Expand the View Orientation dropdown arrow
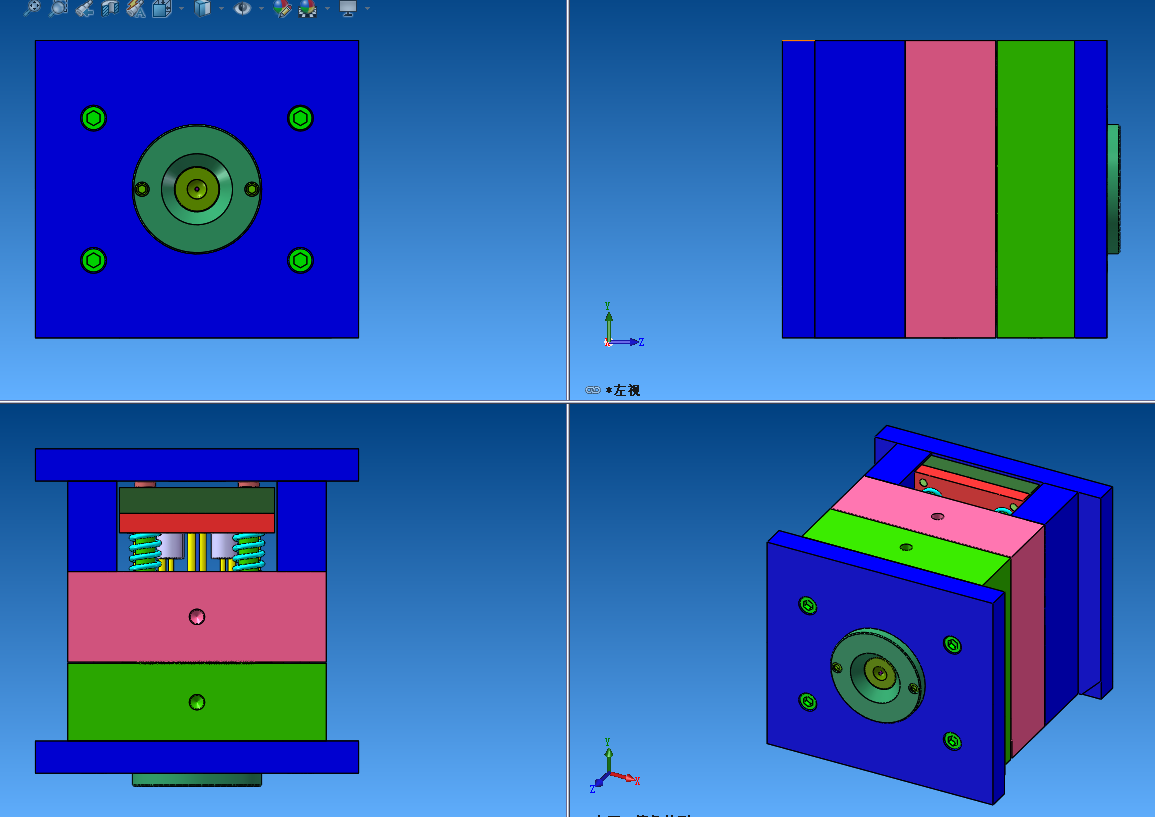The width and height of the screenshot is (1155, 817). [x=180, y=8]
